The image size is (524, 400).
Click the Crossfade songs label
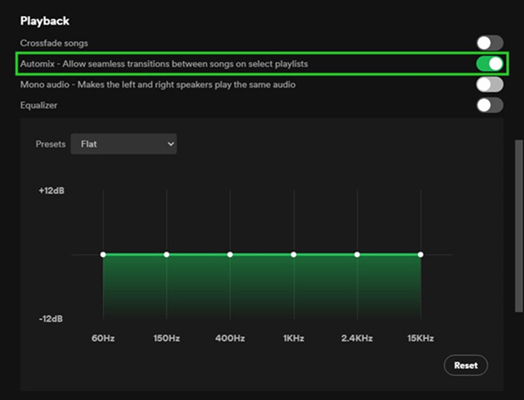coord(54,43)
